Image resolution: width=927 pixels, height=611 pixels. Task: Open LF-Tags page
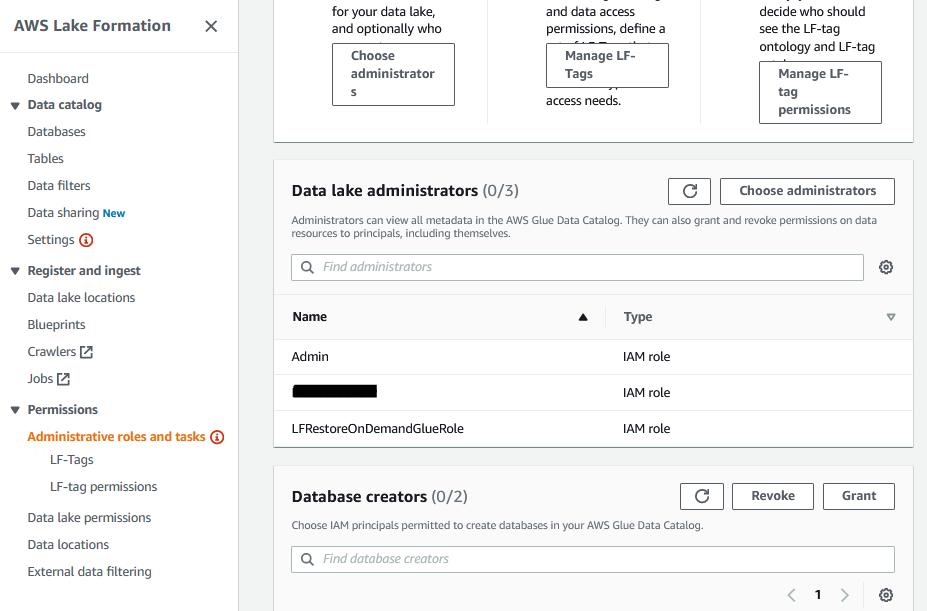pyautogui.click(x=72, y=460)
